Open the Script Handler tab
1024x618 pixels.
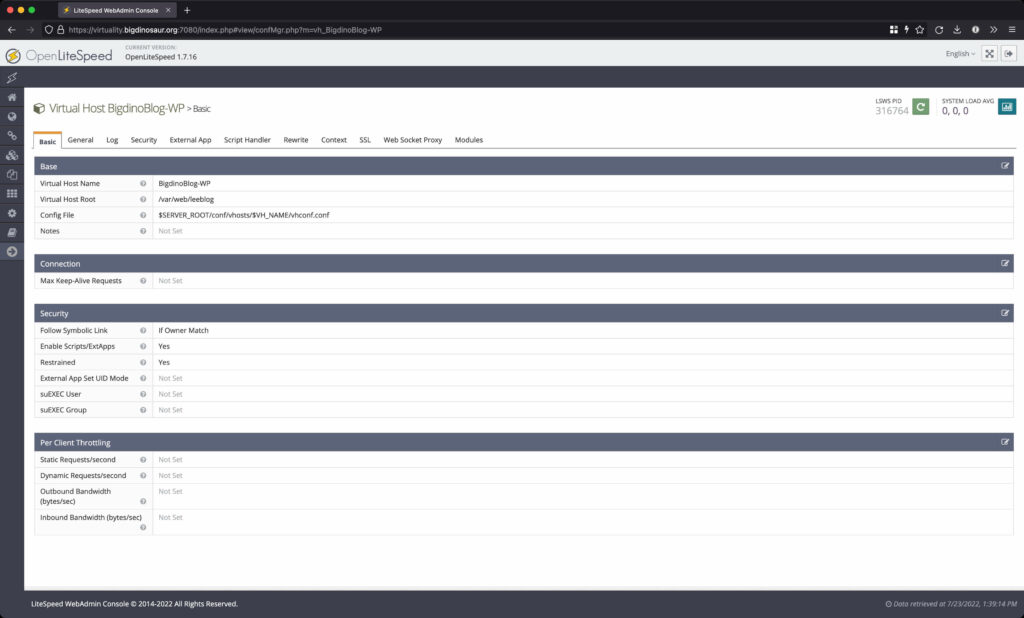[247, 140]
